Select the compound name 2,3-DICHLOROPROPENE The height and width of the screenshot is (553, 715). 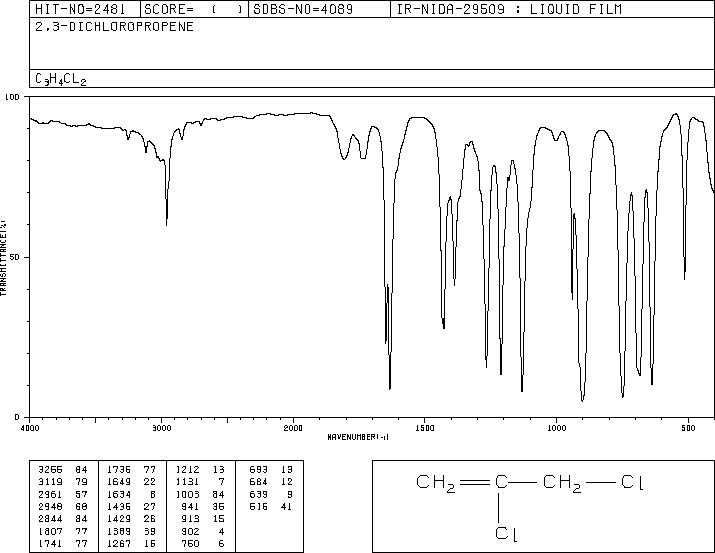pyautogui.click(x=114, y=27)
